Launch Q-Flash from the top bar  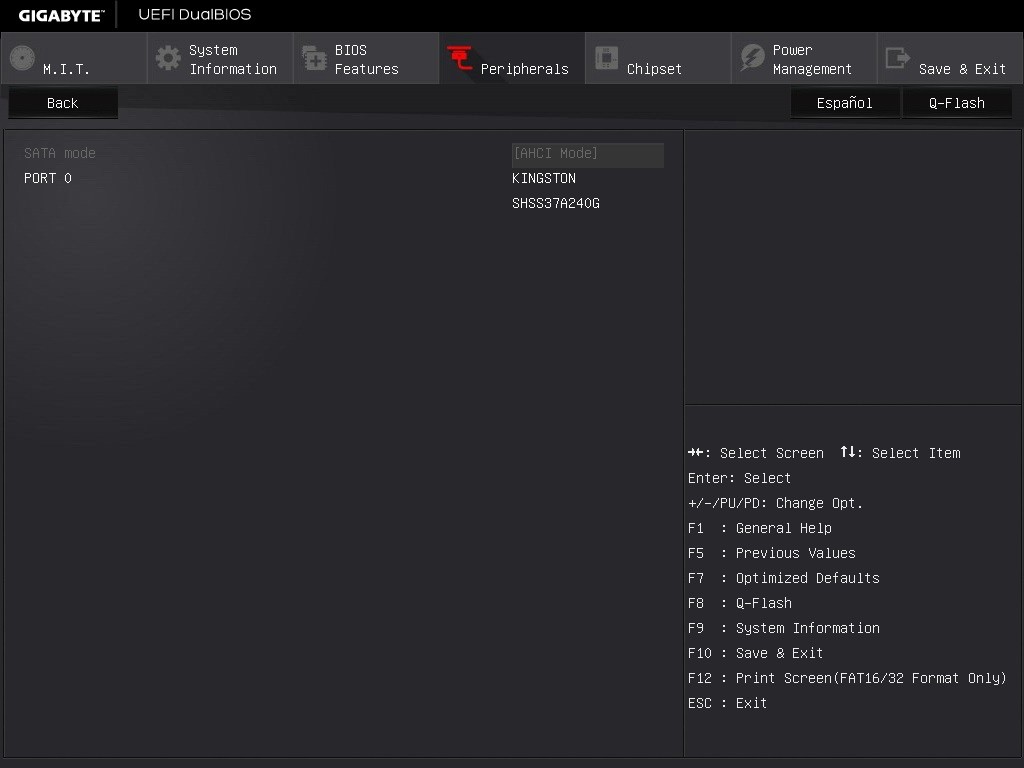click(956, 102)
